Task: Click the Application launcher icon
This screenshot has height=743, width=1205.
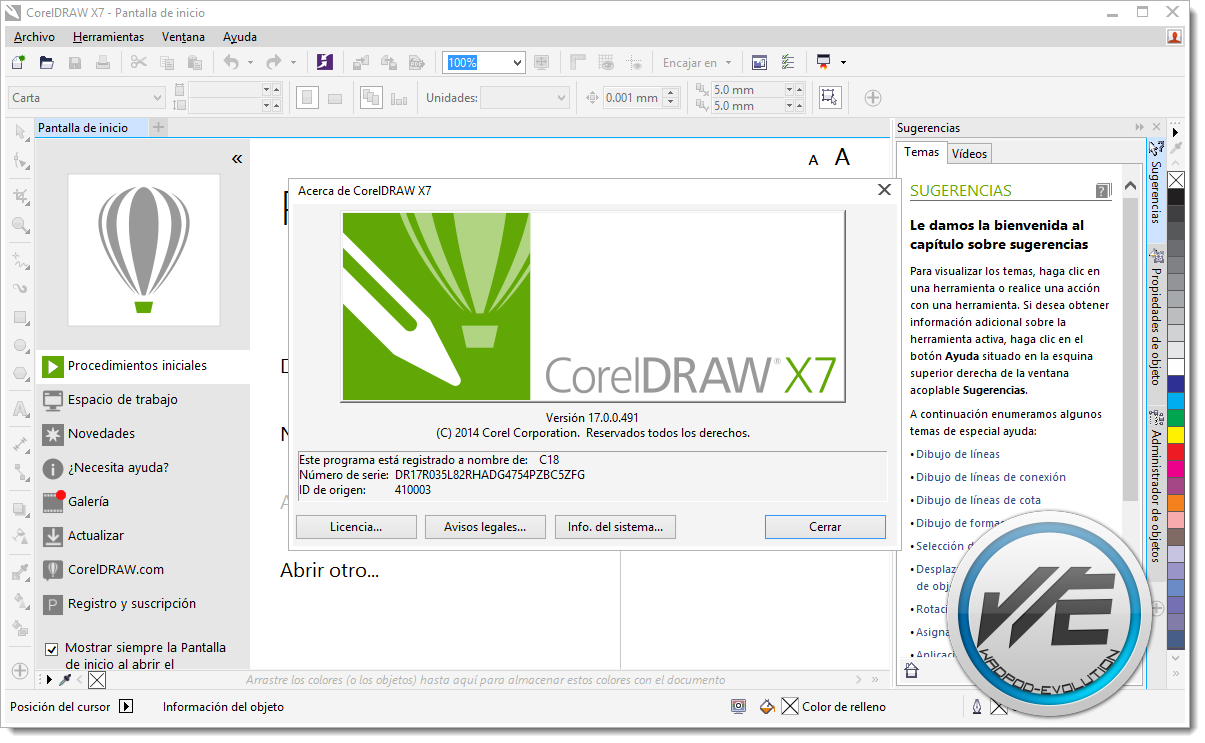Action: pyautogui.click(x=824, y=62)
